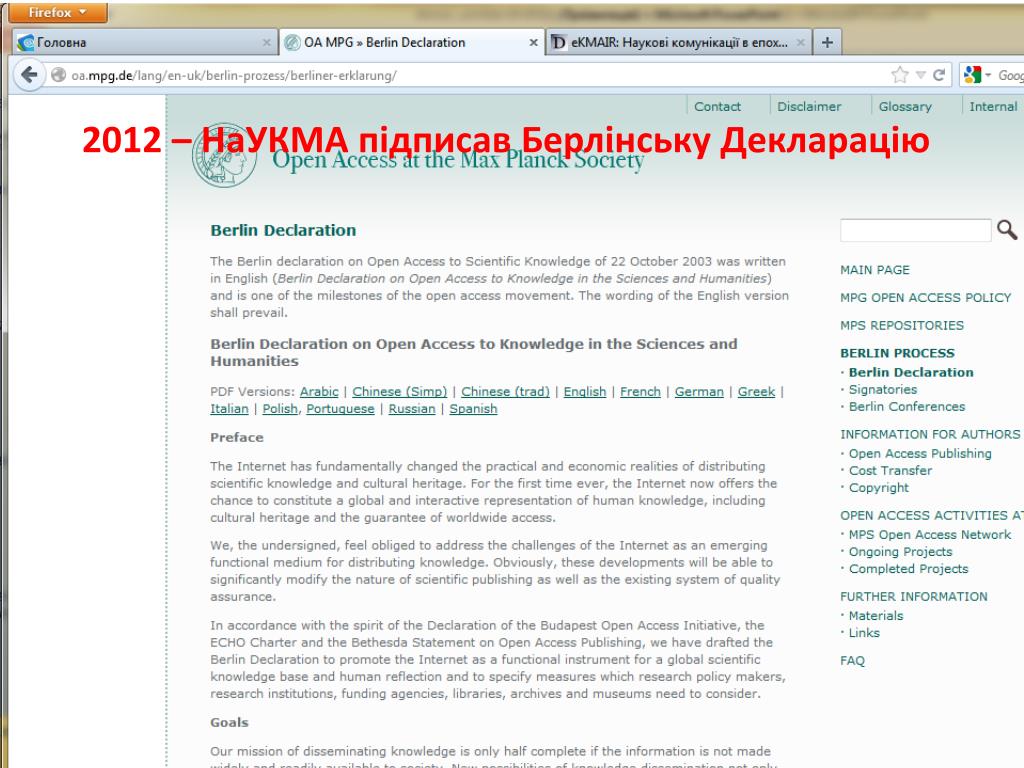
Task: Open the Firefox application menu button
Action: point(58,12)
